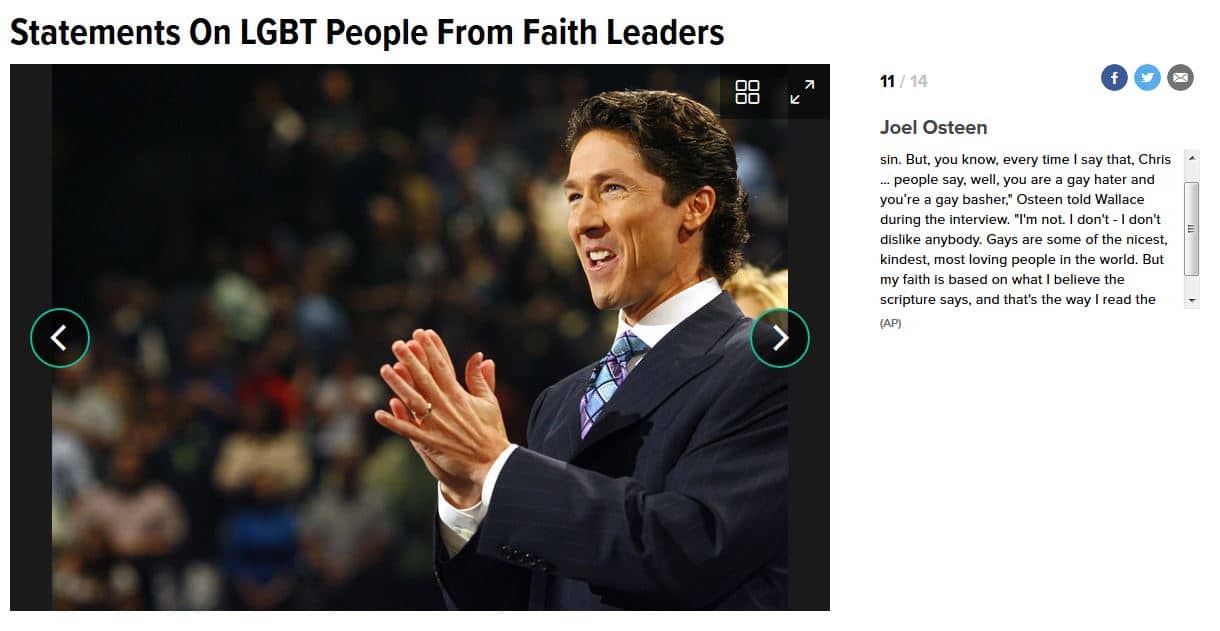The image size is (1220, 631).
Task: Click the caption scrollbar thumb
Action: point(1191,229)
